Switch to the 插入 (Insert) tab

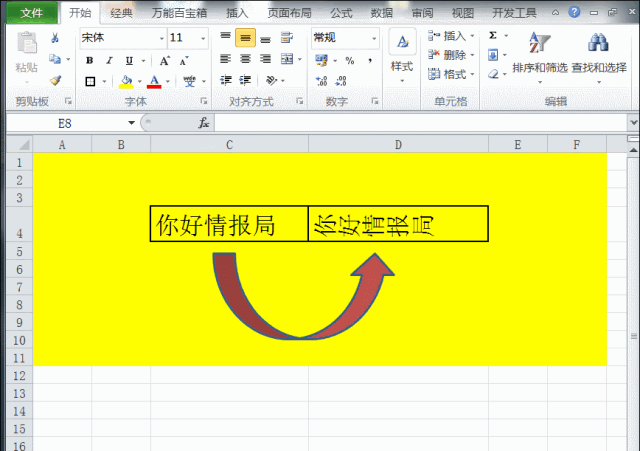[x=237, y=13]
